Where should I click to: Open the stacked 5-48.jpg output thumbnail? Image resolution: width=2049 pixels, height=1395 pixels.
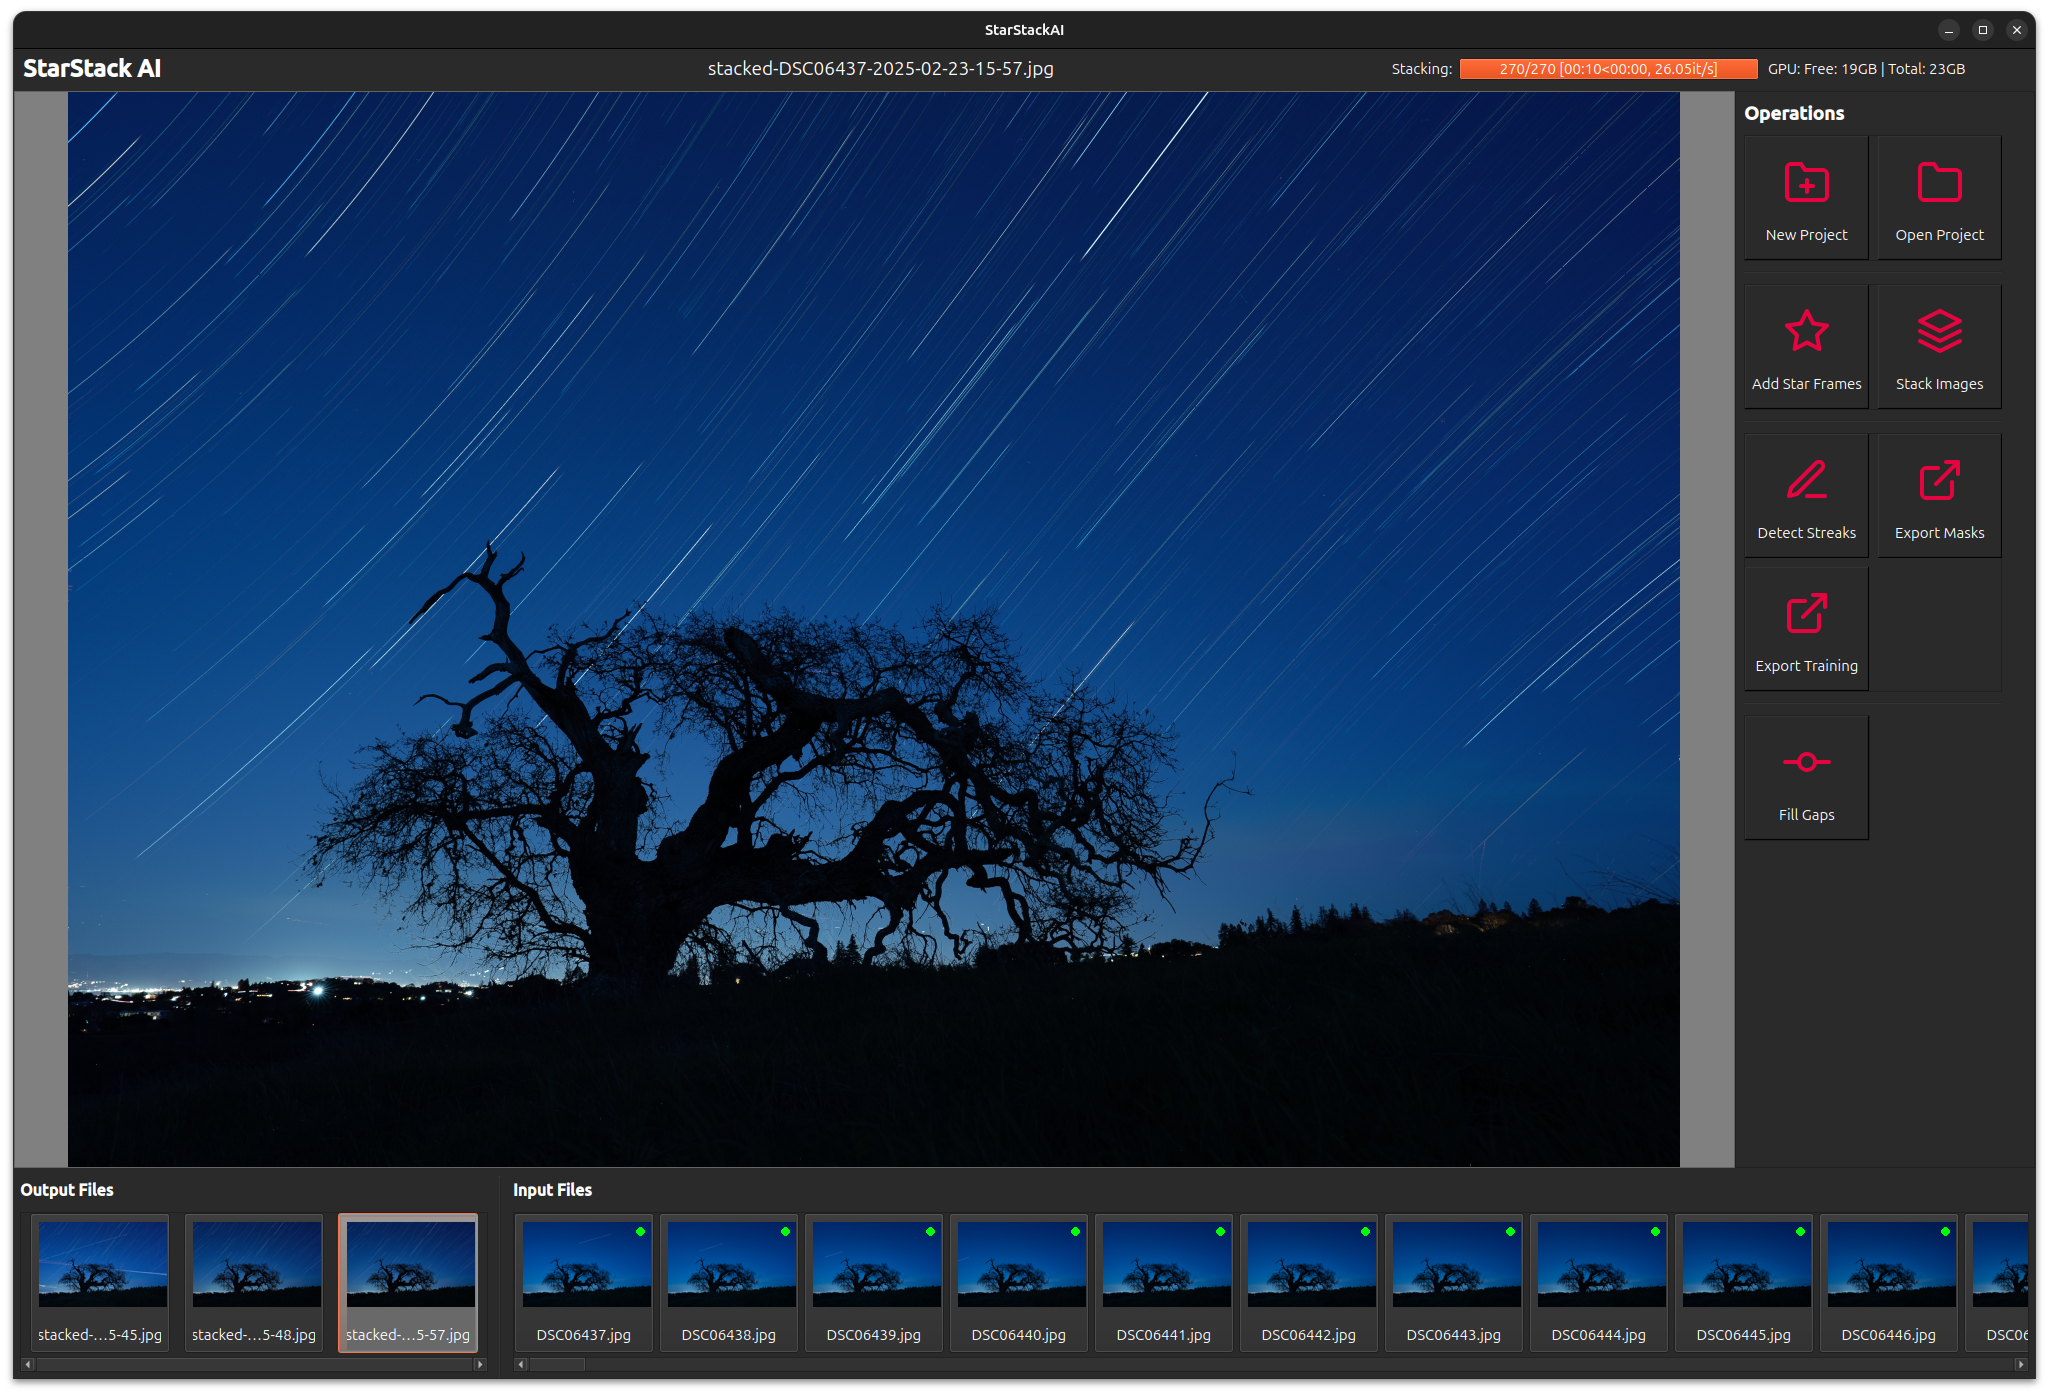(x=256, y=1265)
